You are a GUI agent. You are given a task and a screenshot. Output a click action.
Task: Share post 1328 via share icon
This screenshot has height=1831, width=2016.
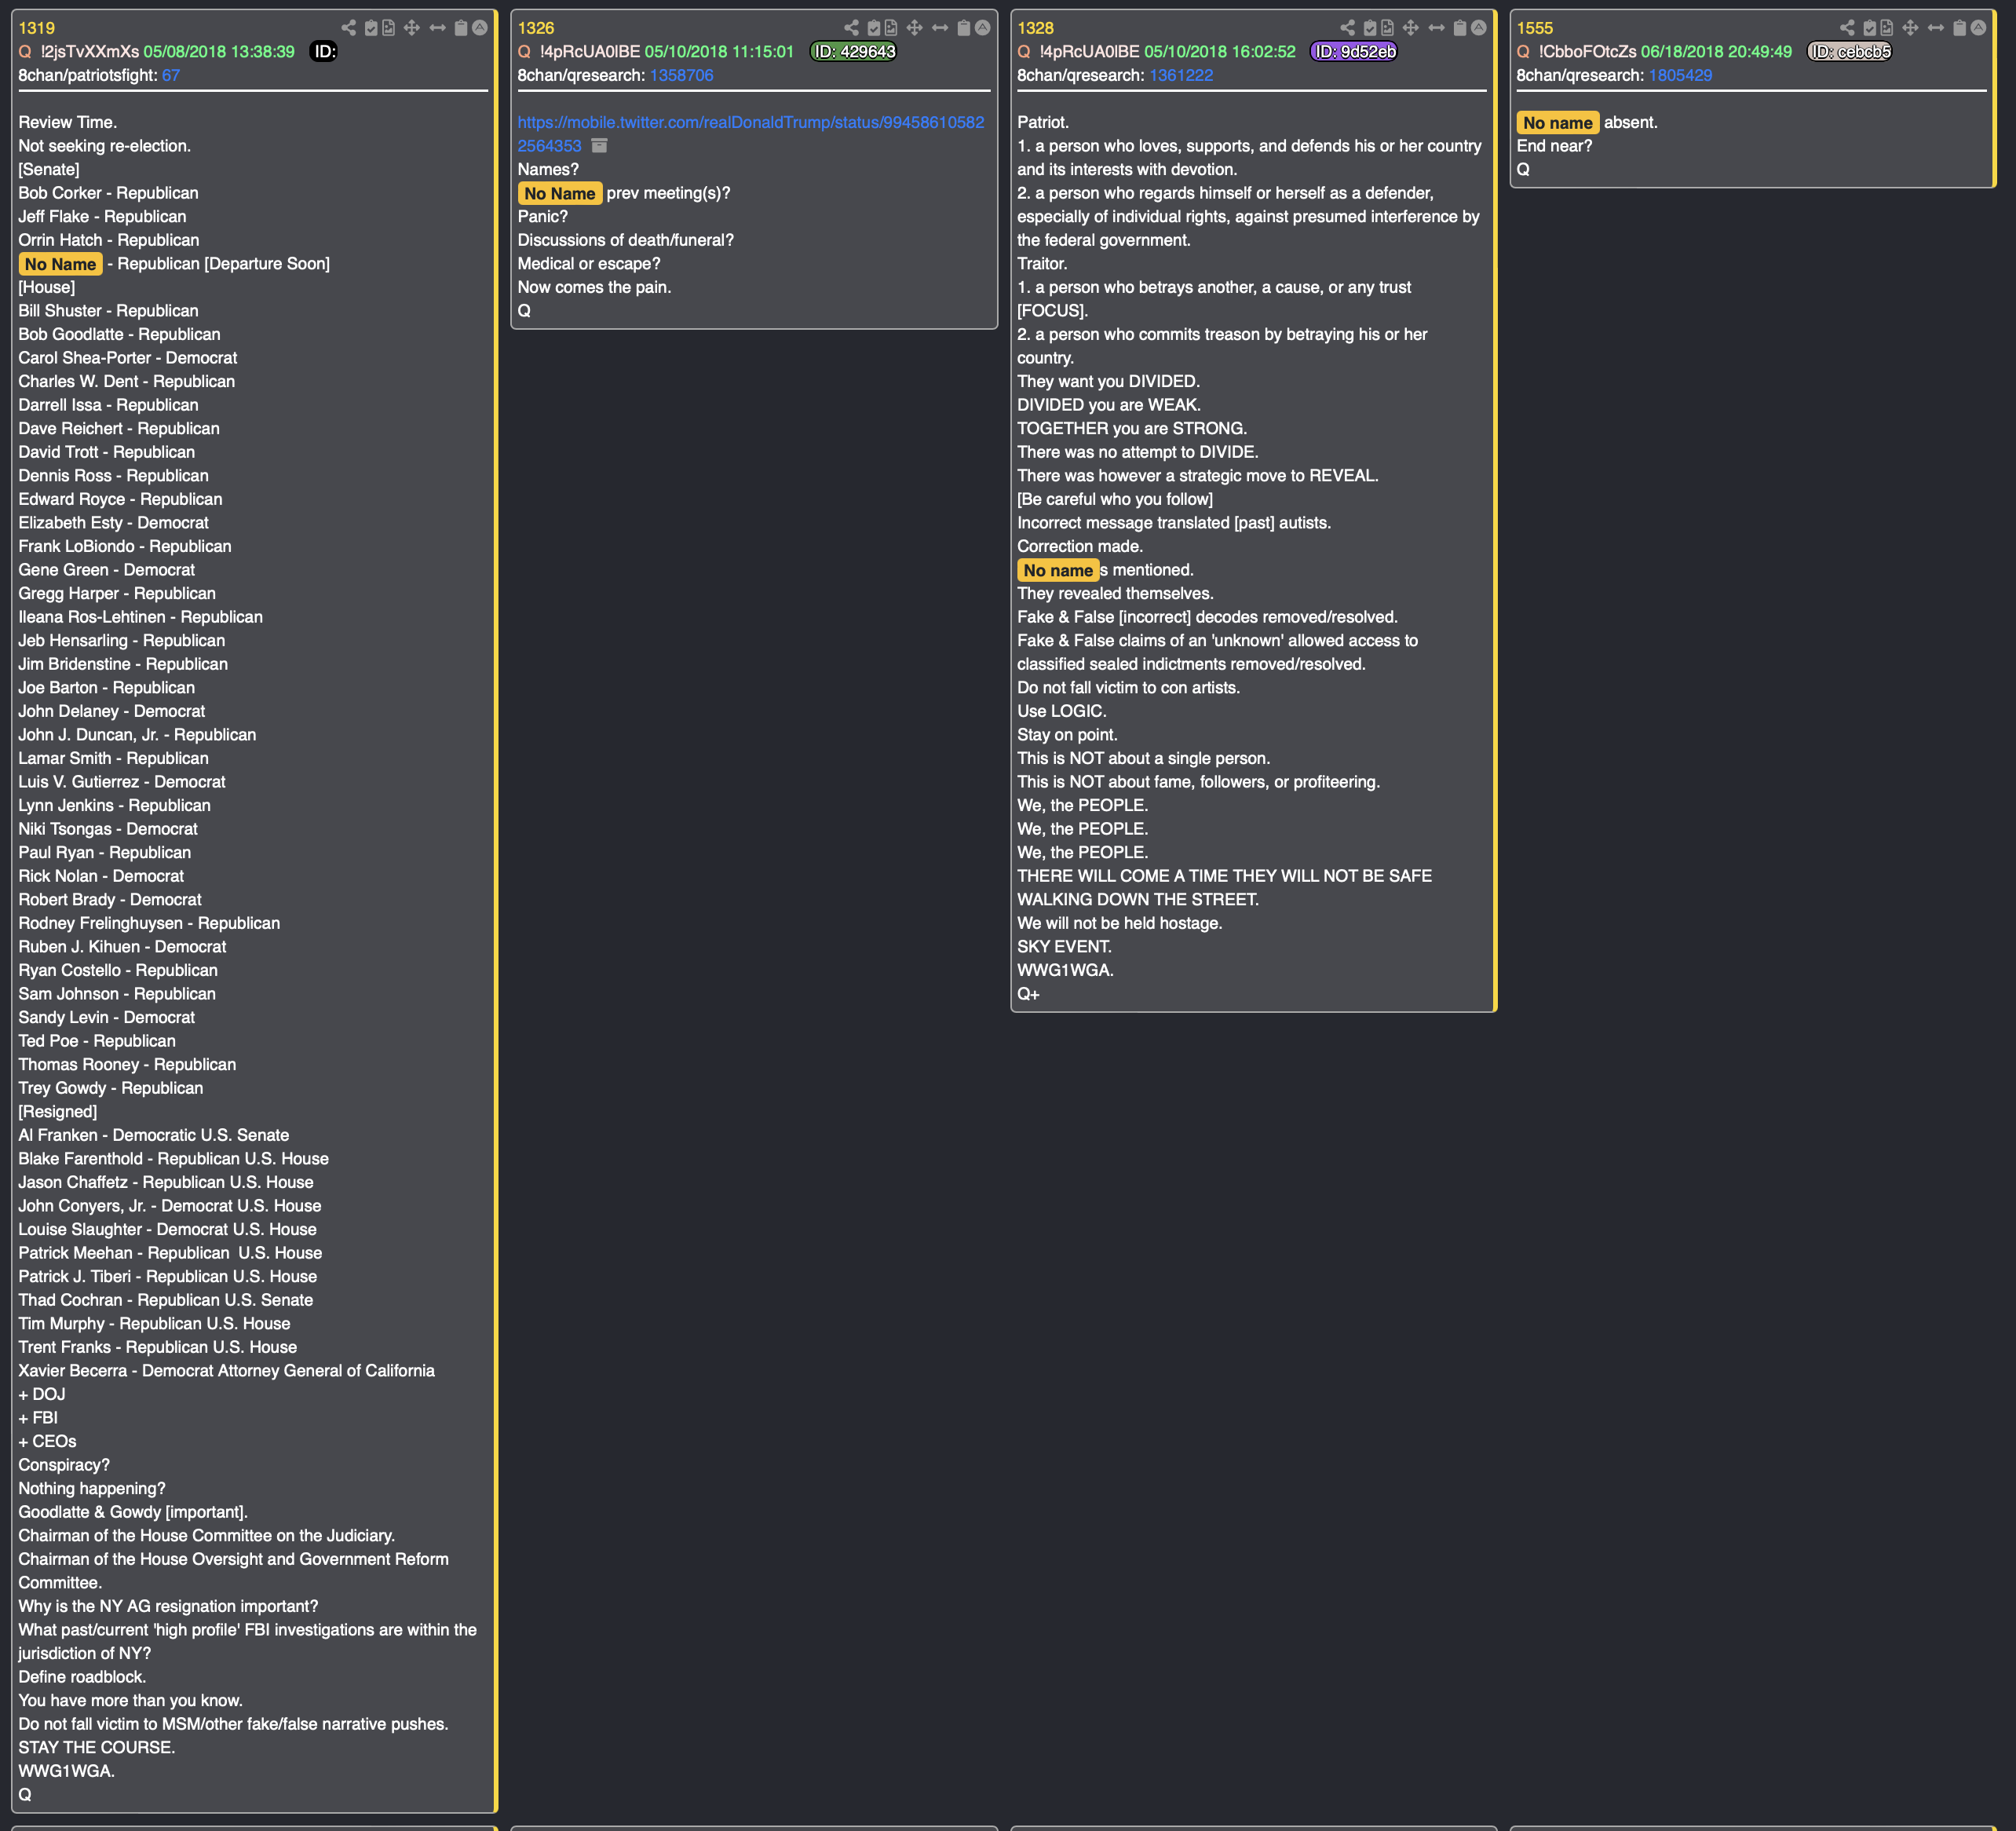[1348, 28]
